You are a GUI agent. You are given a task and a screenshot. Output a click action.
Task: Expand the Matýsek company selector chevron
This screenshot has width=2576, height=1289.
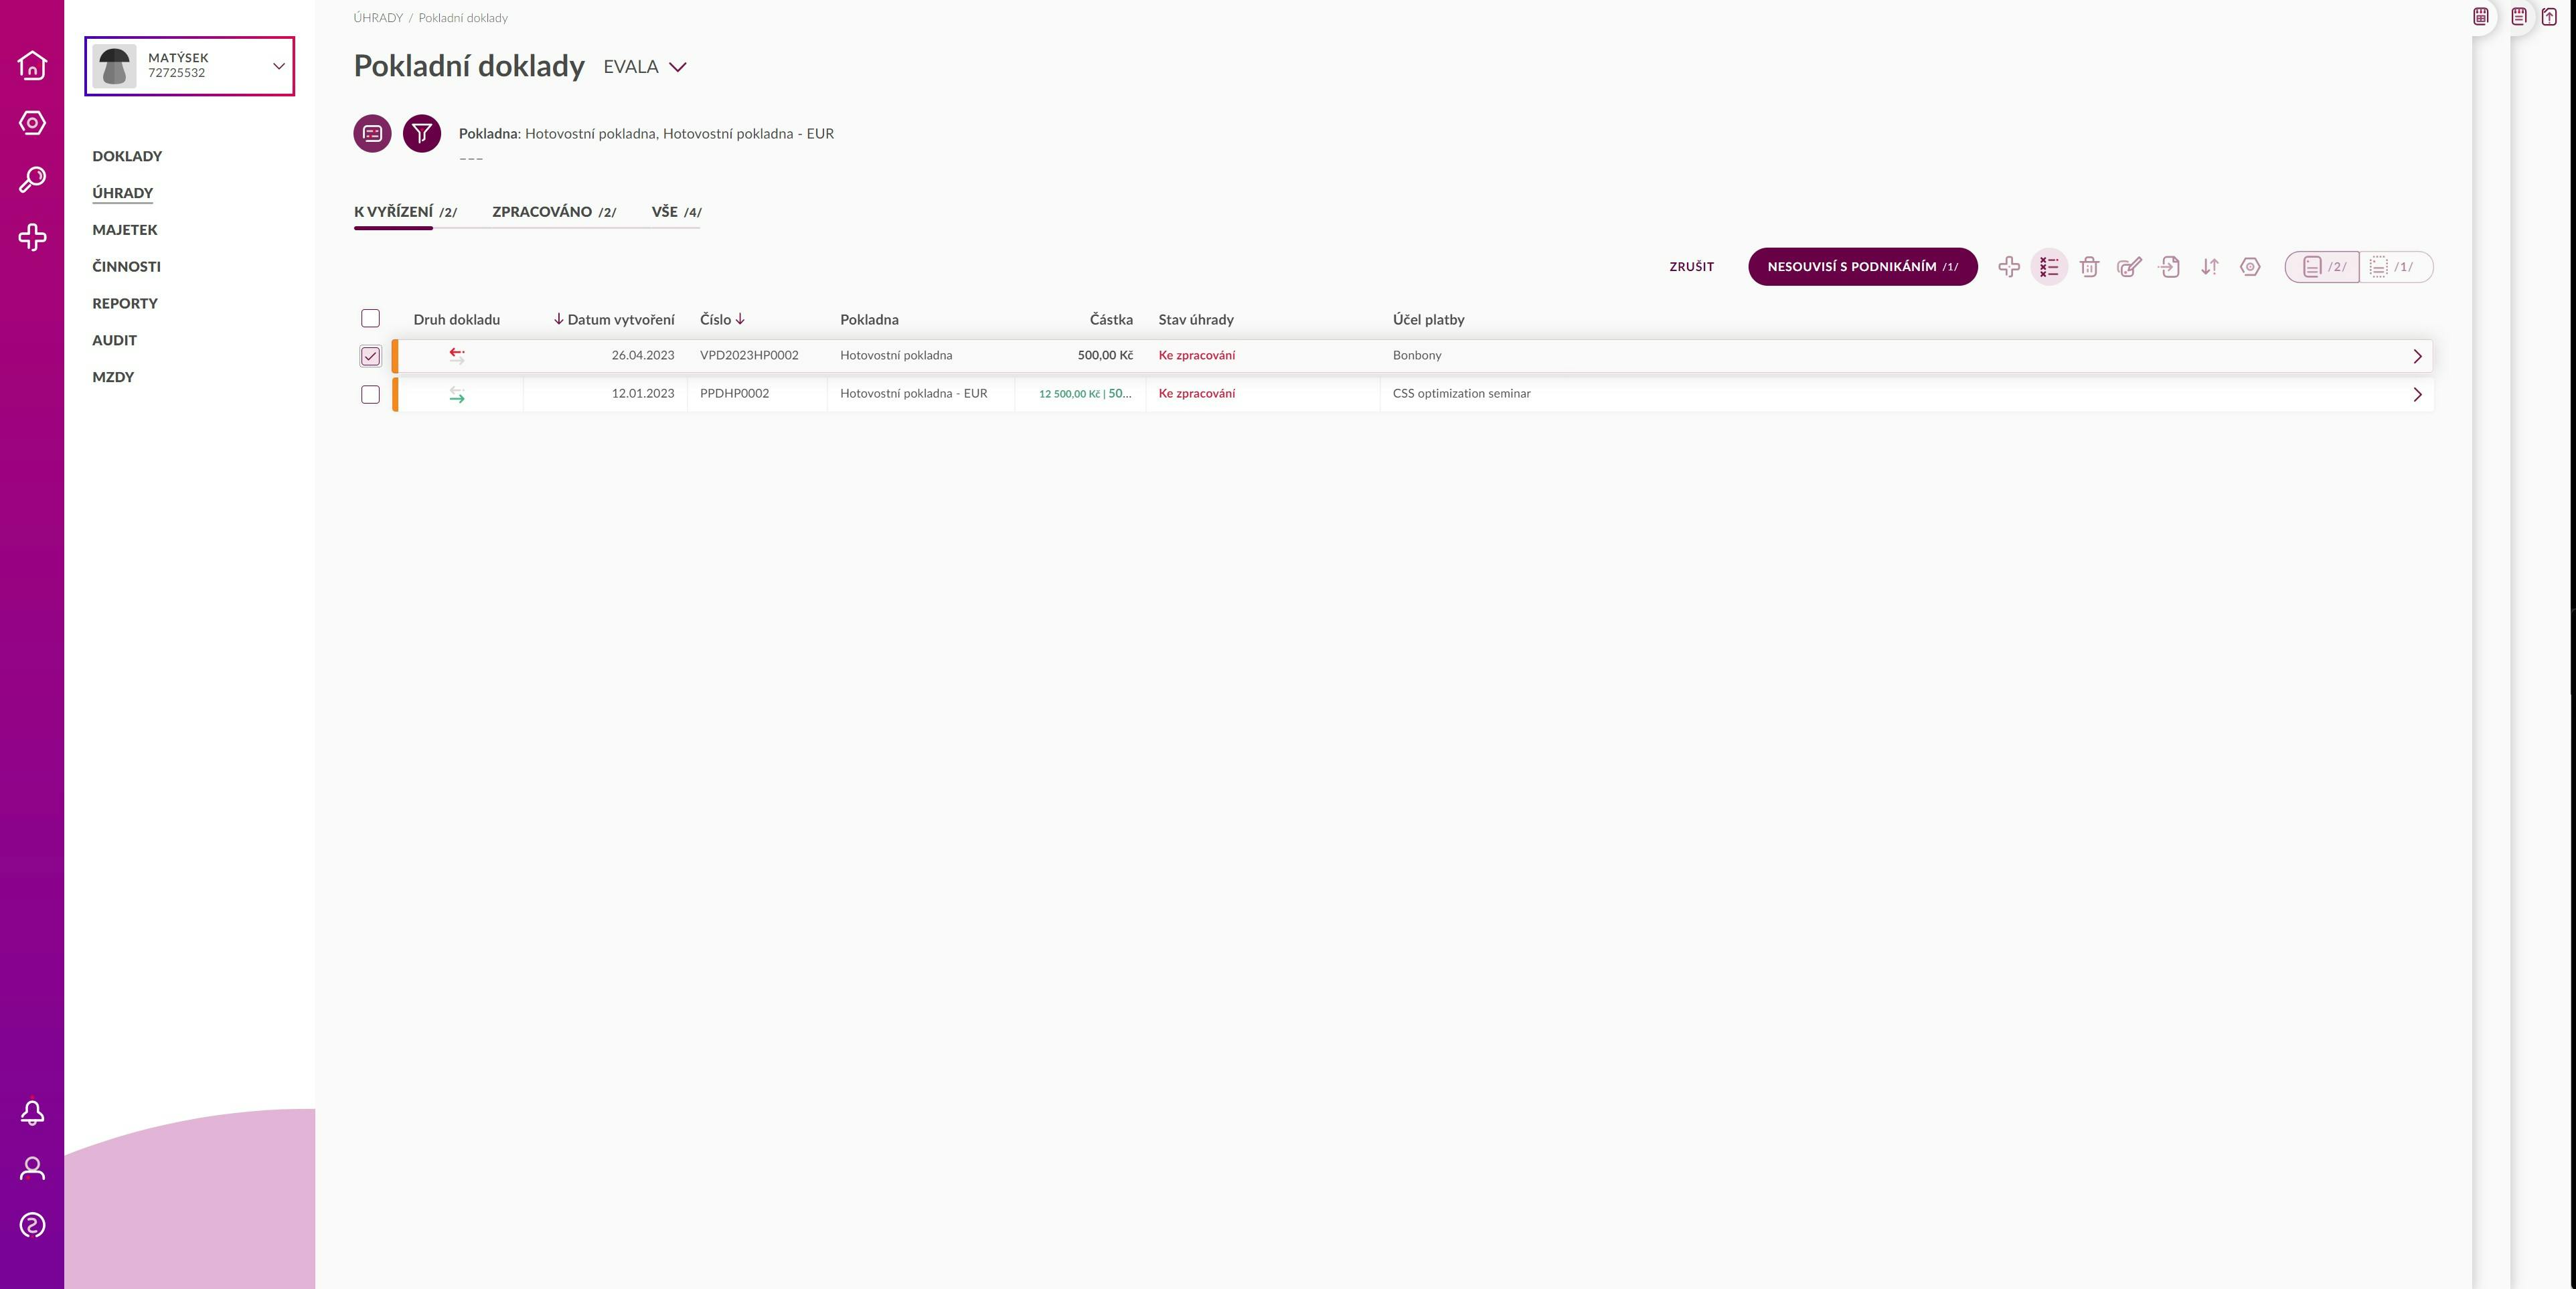click(279, 66)
